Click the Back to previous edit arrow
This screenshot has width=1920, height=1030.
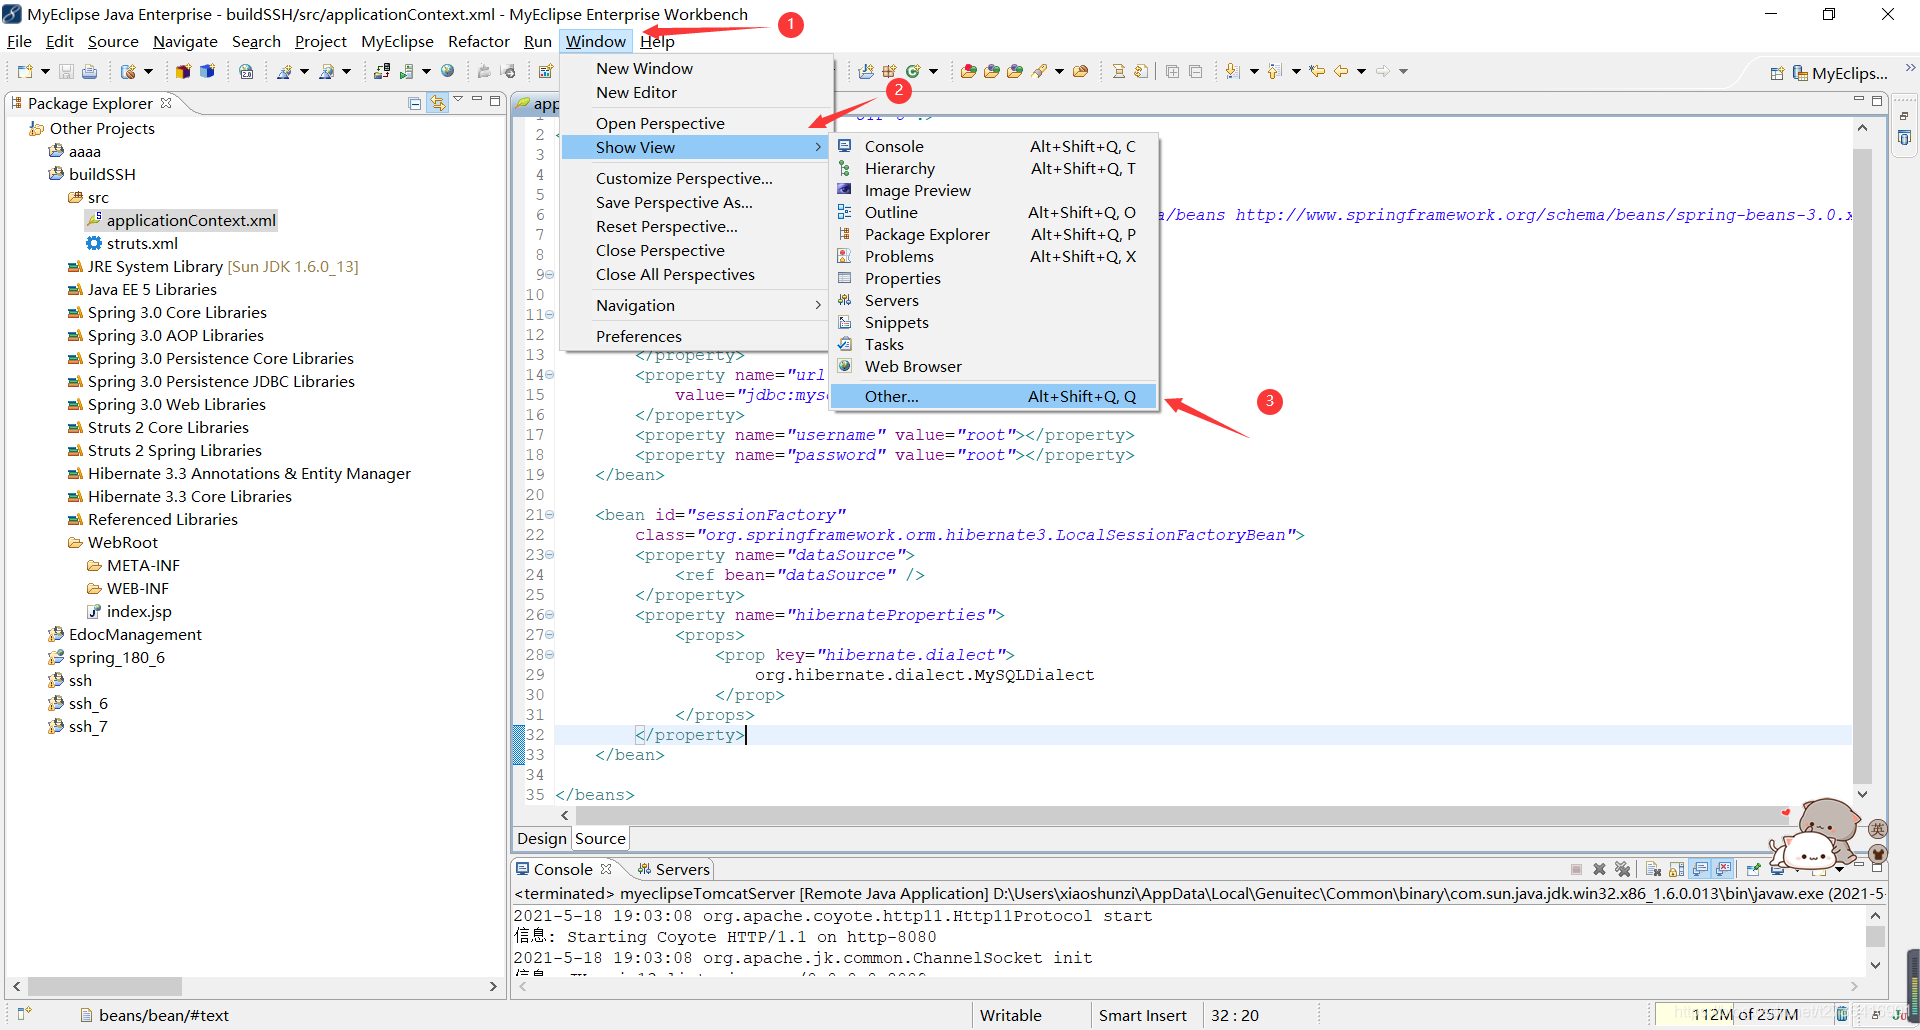click(x=1316, y=71)
